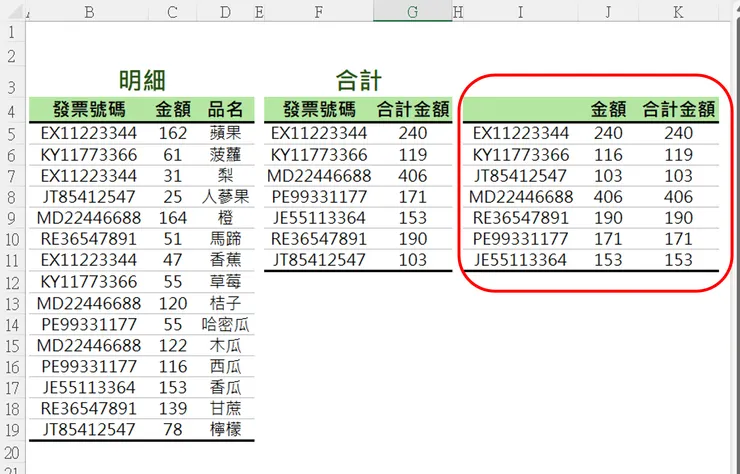The width and height of the screenshot is (740, 474).
Task: Click EX11223344 in cell I5
Action: coord(520,133)
